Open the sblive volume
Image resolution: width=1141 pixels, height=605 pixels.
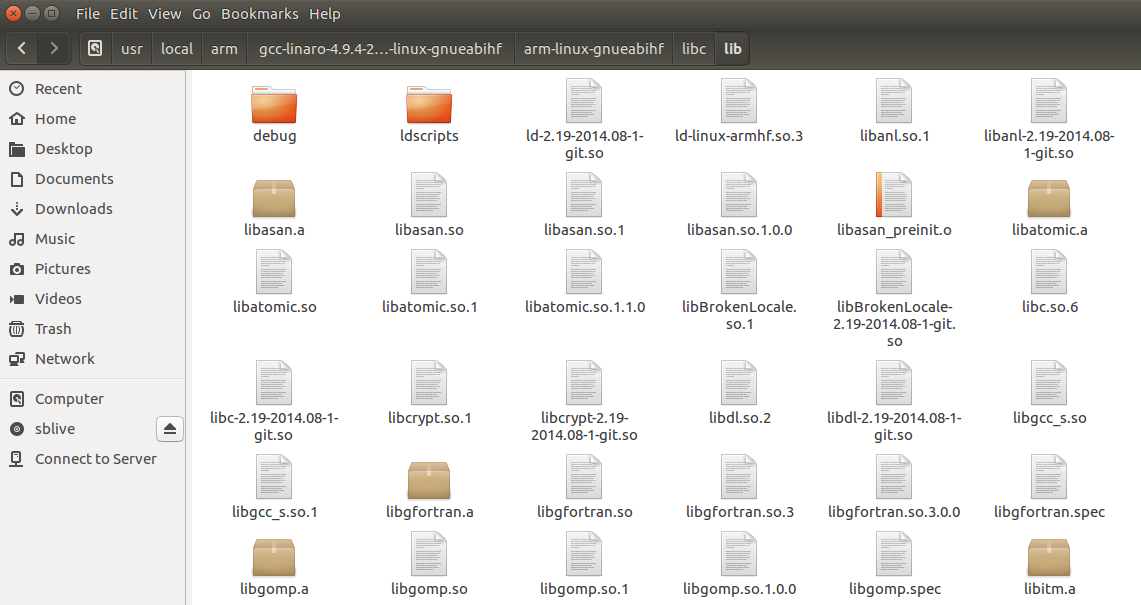point(55,429)
